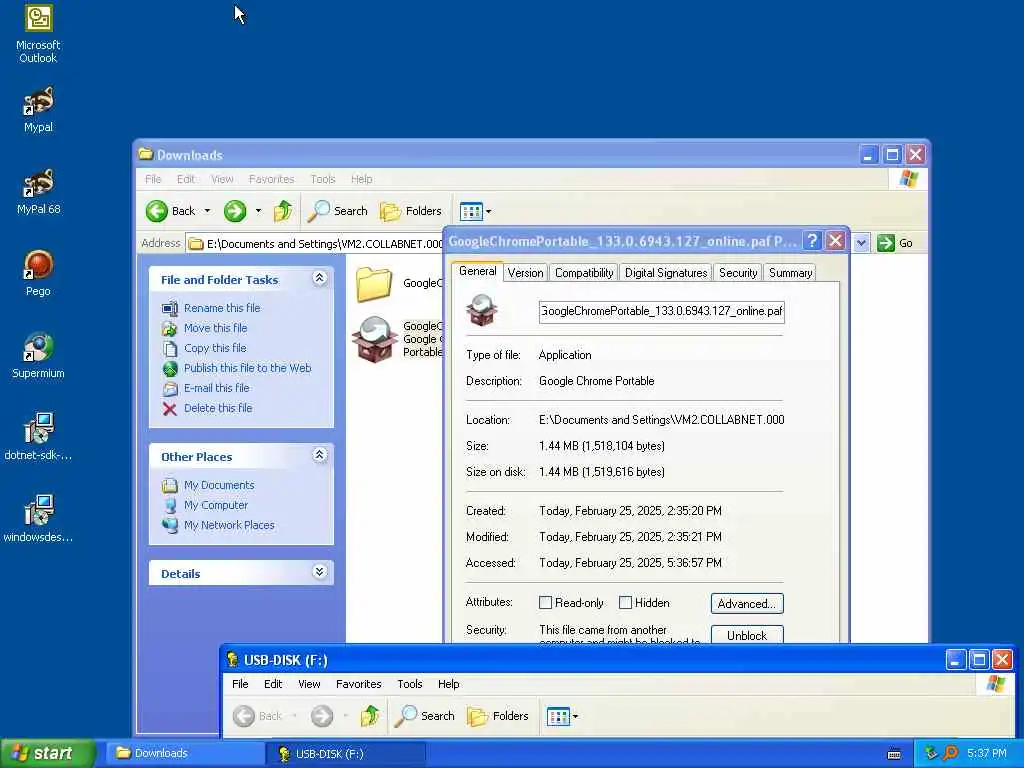
Task: Click Delete this file task
Action: [218, 408]
